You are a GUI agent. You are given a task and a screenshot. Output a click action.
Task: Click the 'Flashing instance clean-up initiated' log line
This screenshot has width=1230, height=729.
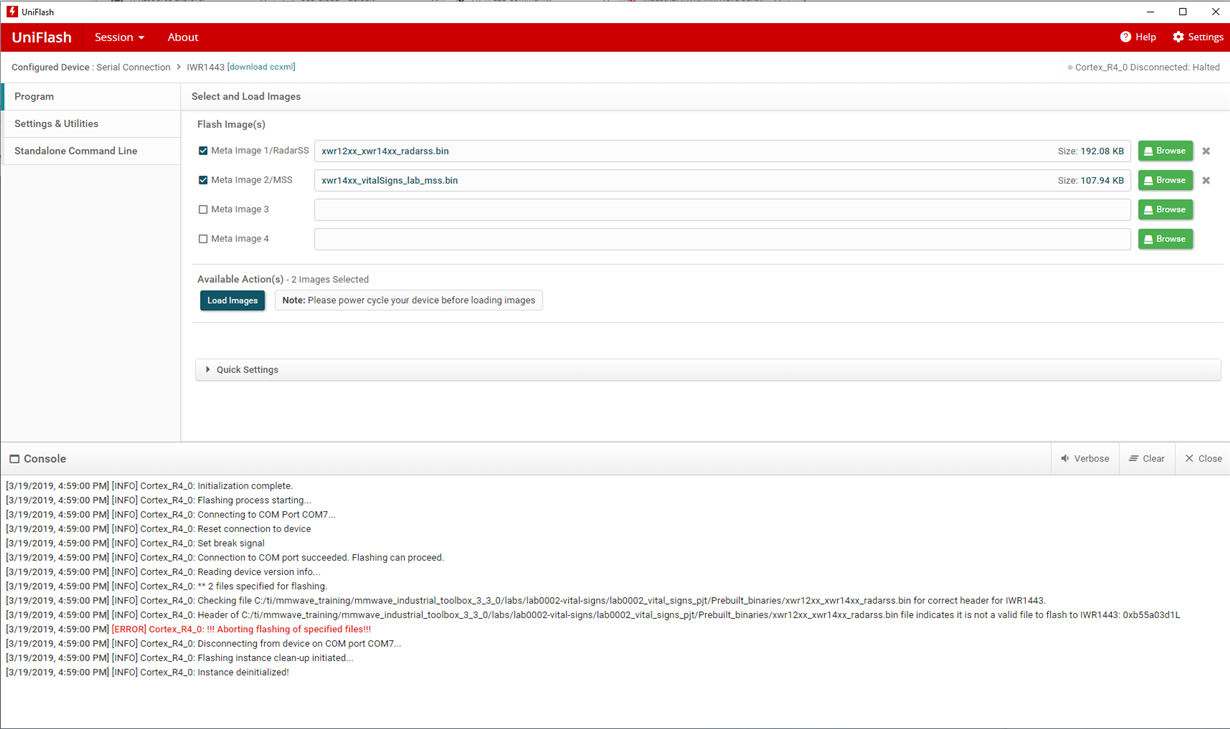tap(179, 659)
